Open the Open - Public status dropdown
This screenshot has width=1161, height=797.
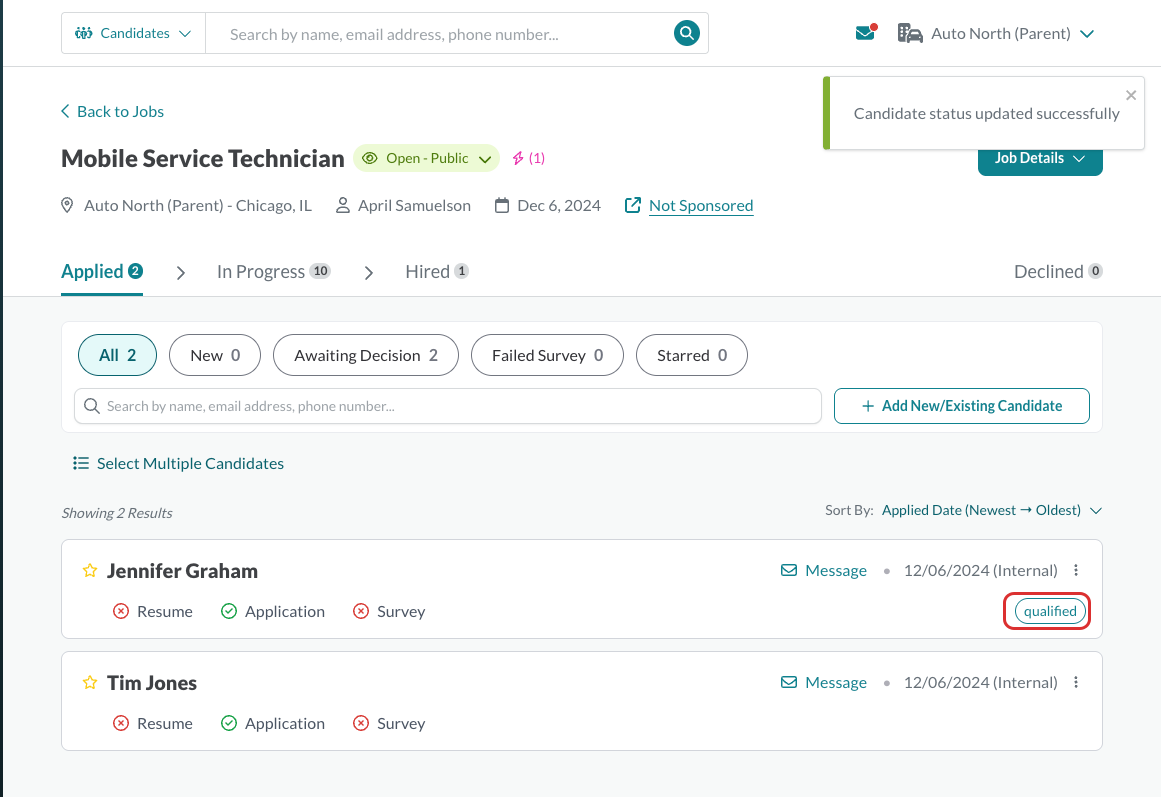pyautogui.click(x=427, y=158)
